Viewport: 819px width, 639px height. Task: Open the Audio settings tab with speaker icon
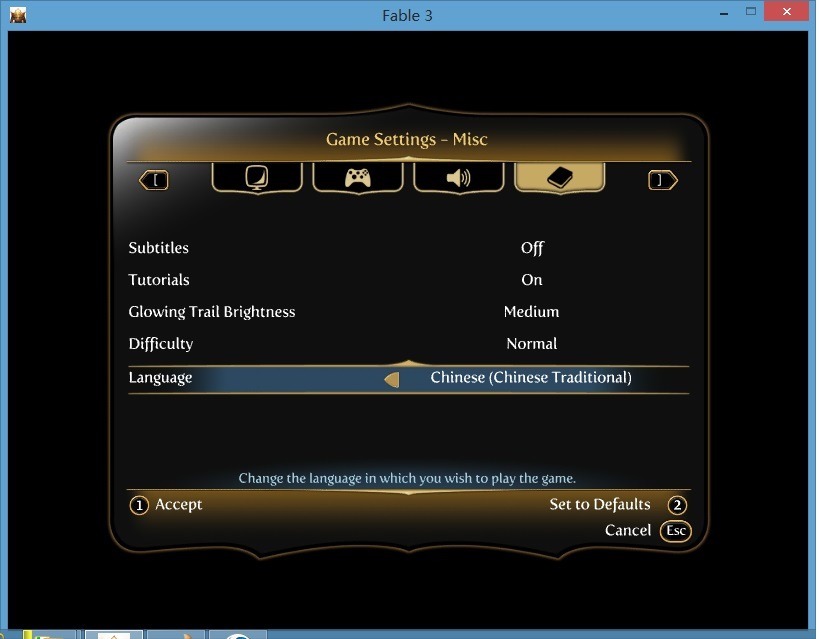(x=459, y=178)
